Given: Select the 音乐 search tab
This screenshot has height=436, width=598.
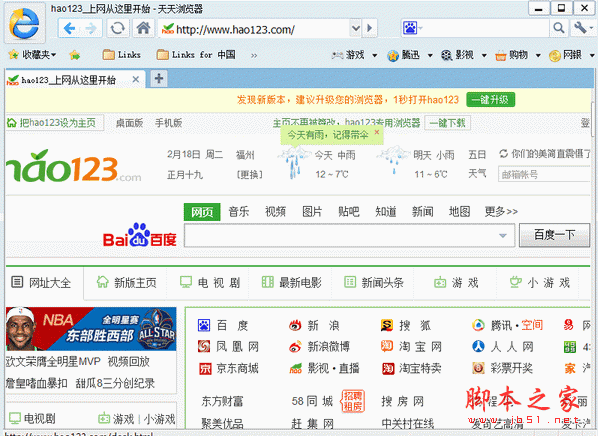Looking at the screenshot, I should 239,211.
